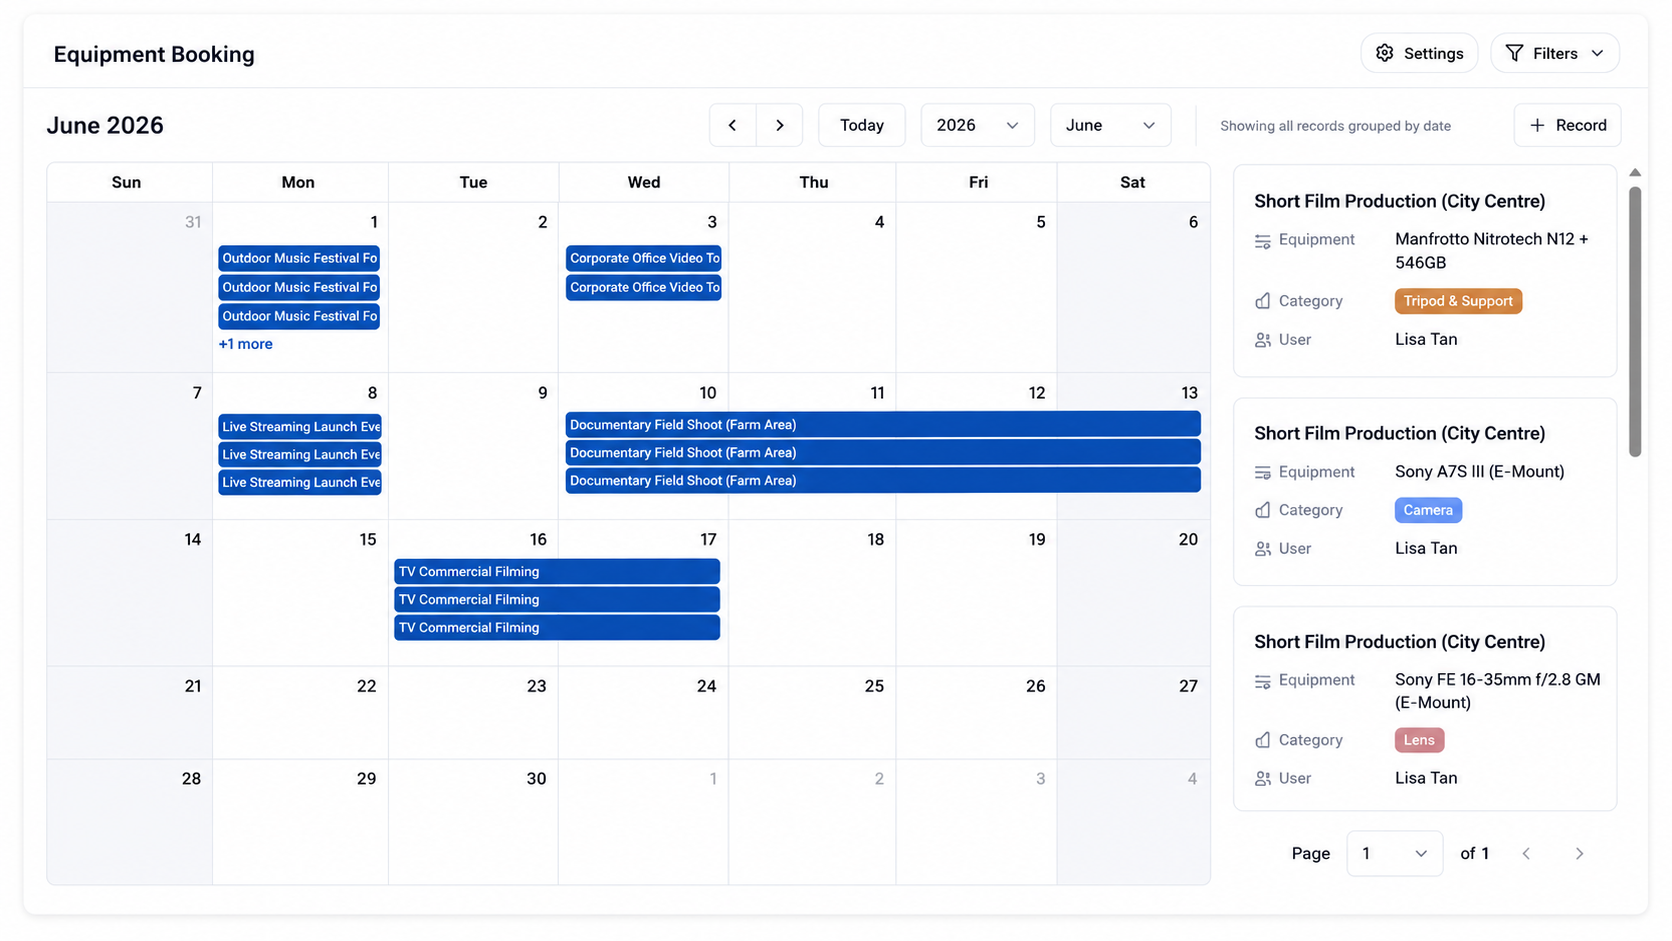This screenshot has height=941, width=1672.
Task: Open last Documentary Field Shoot event bar
Action: (x=883, y=480)
